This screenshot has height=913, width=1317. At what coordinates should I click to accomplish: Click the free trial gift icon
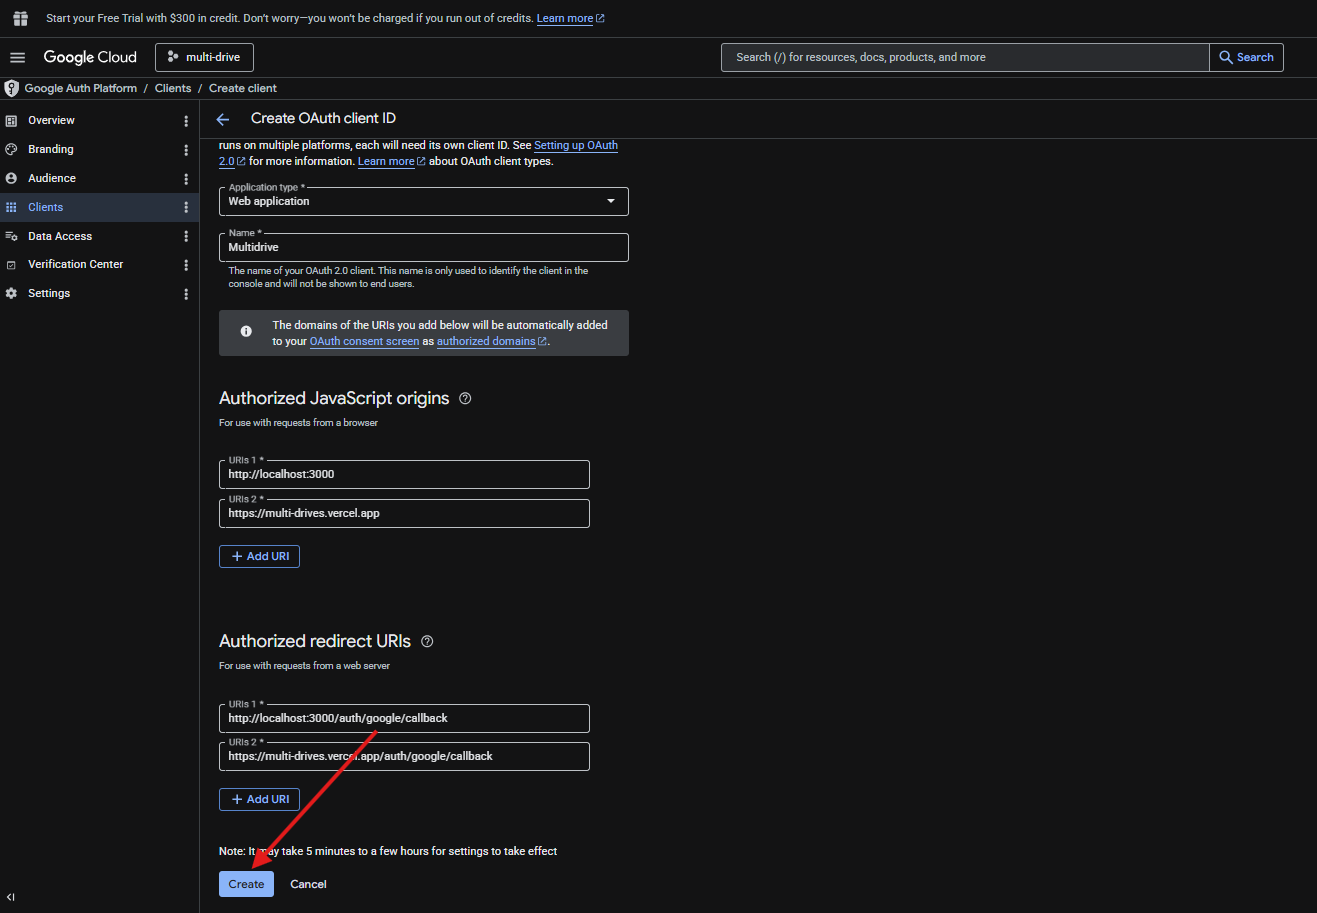(20, 19)
